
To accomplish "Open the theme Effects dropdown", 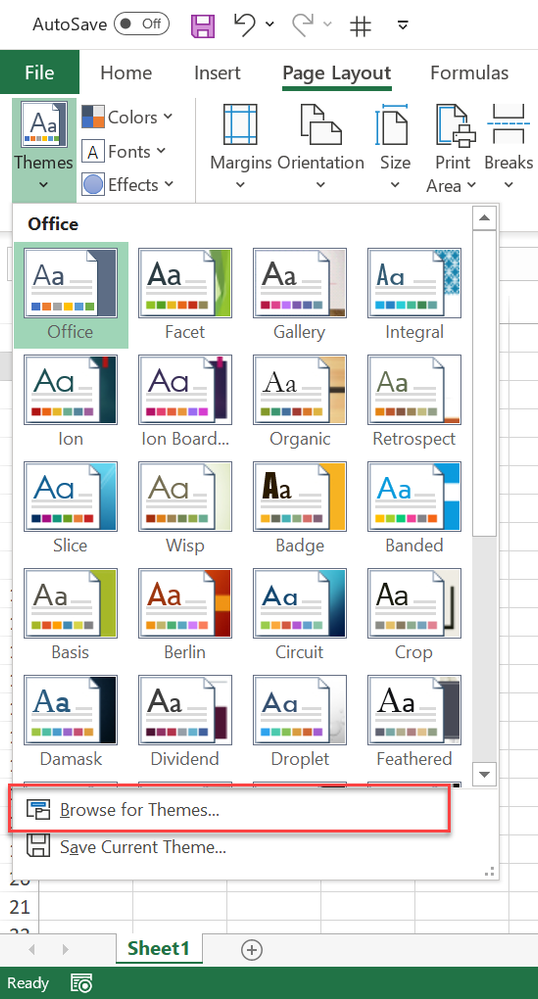I will coord(127,185).
